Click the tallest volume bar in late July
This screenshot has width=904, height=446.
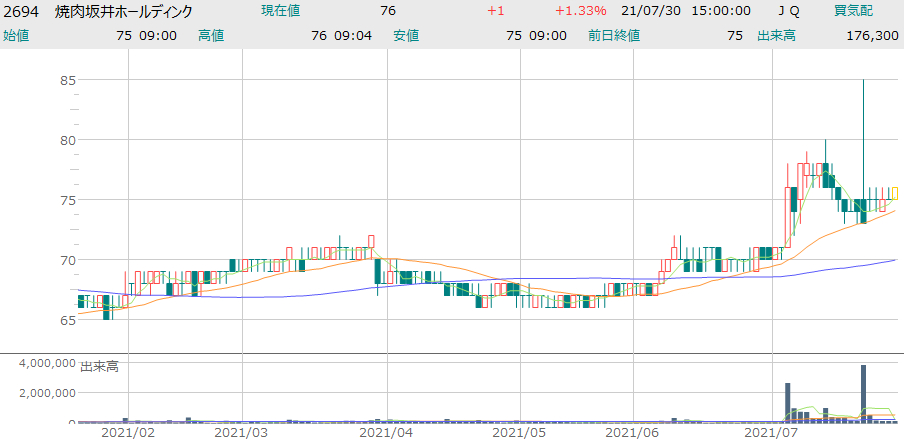point(863,394)
